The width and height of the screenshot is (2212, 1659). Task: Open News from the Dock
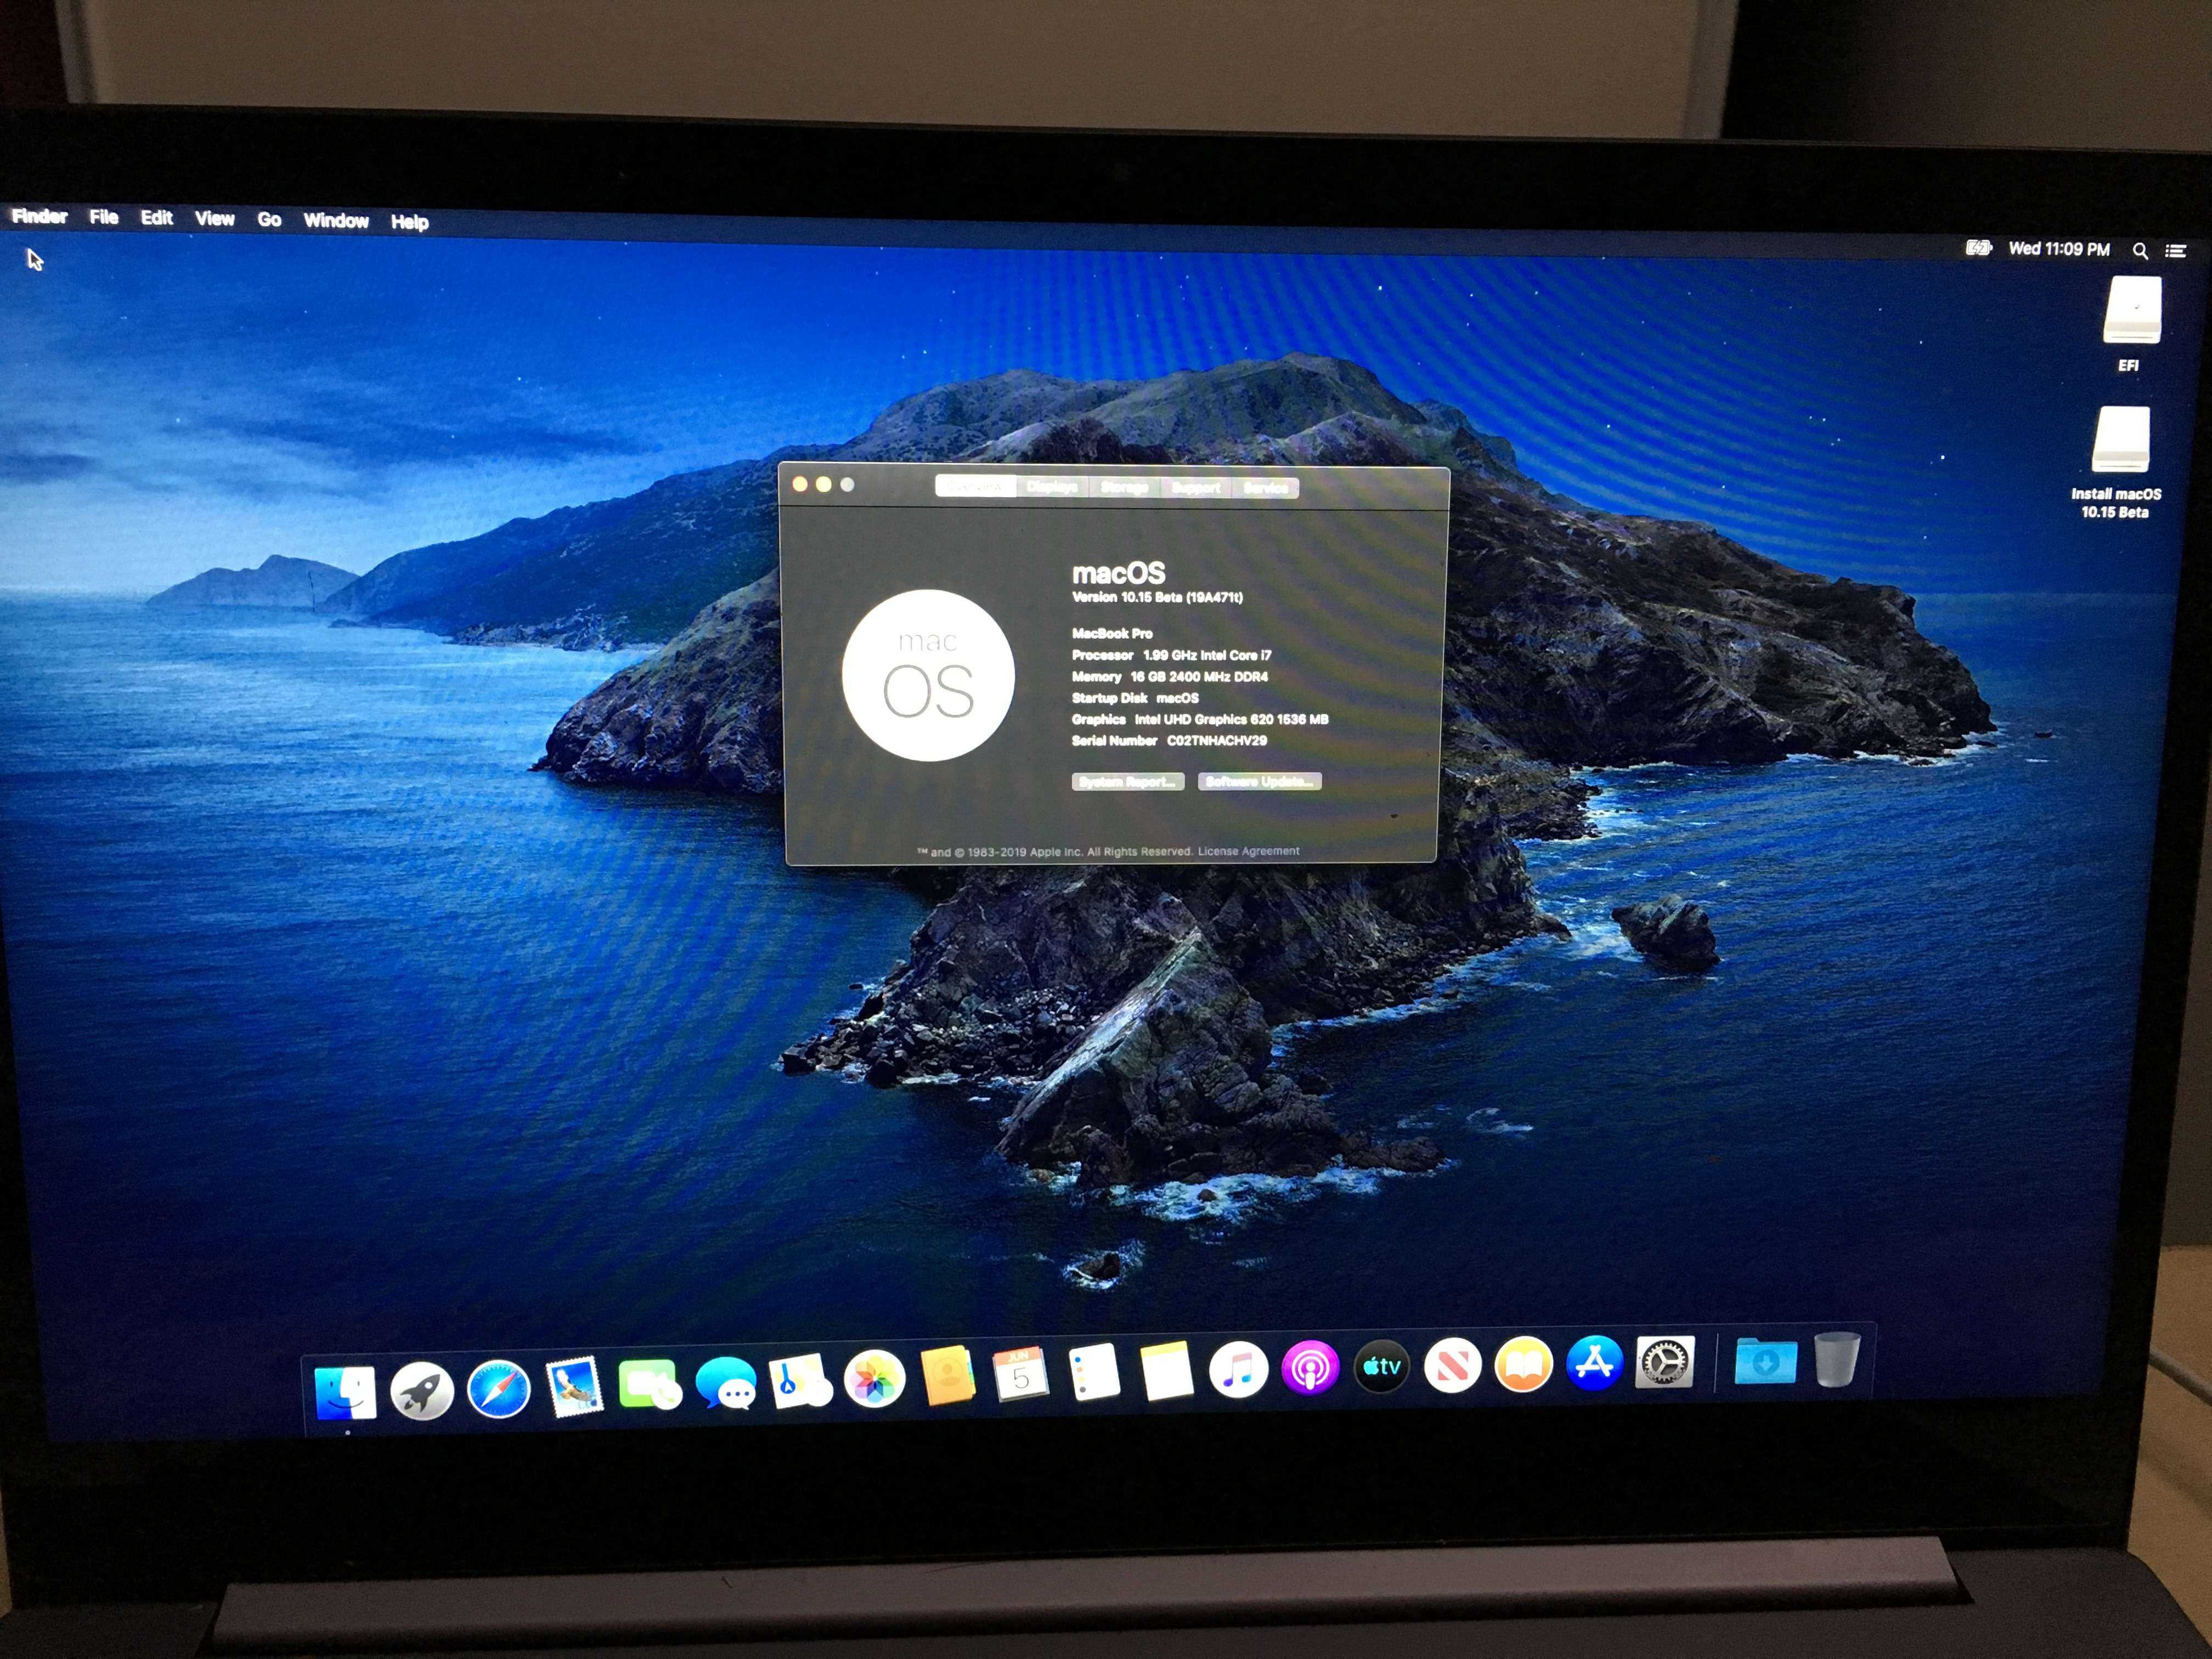click(1452, 1365)
